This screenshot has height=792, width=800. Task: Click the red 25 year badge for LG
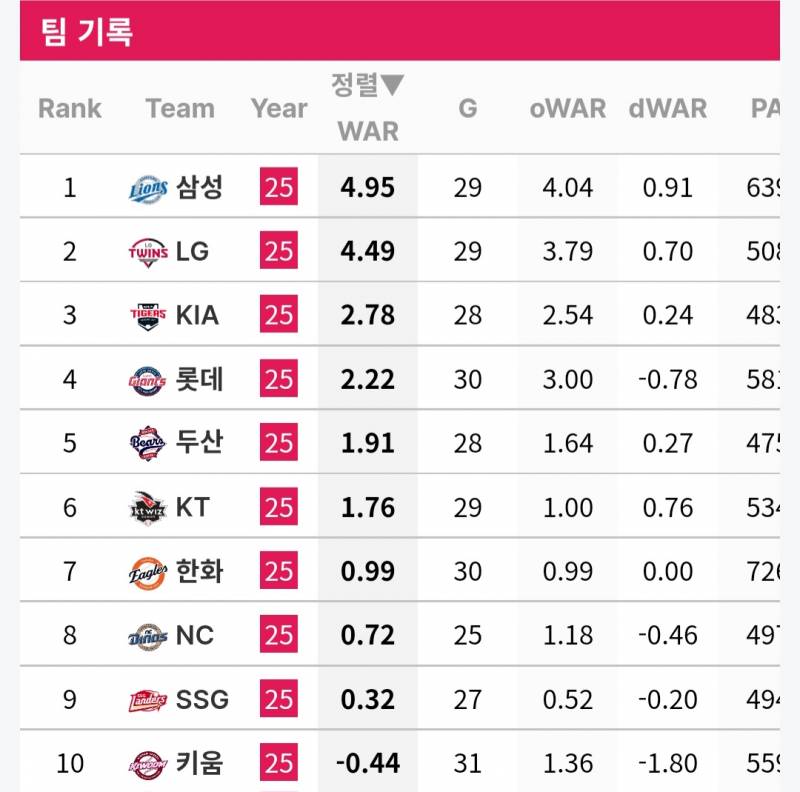[279, 251]
